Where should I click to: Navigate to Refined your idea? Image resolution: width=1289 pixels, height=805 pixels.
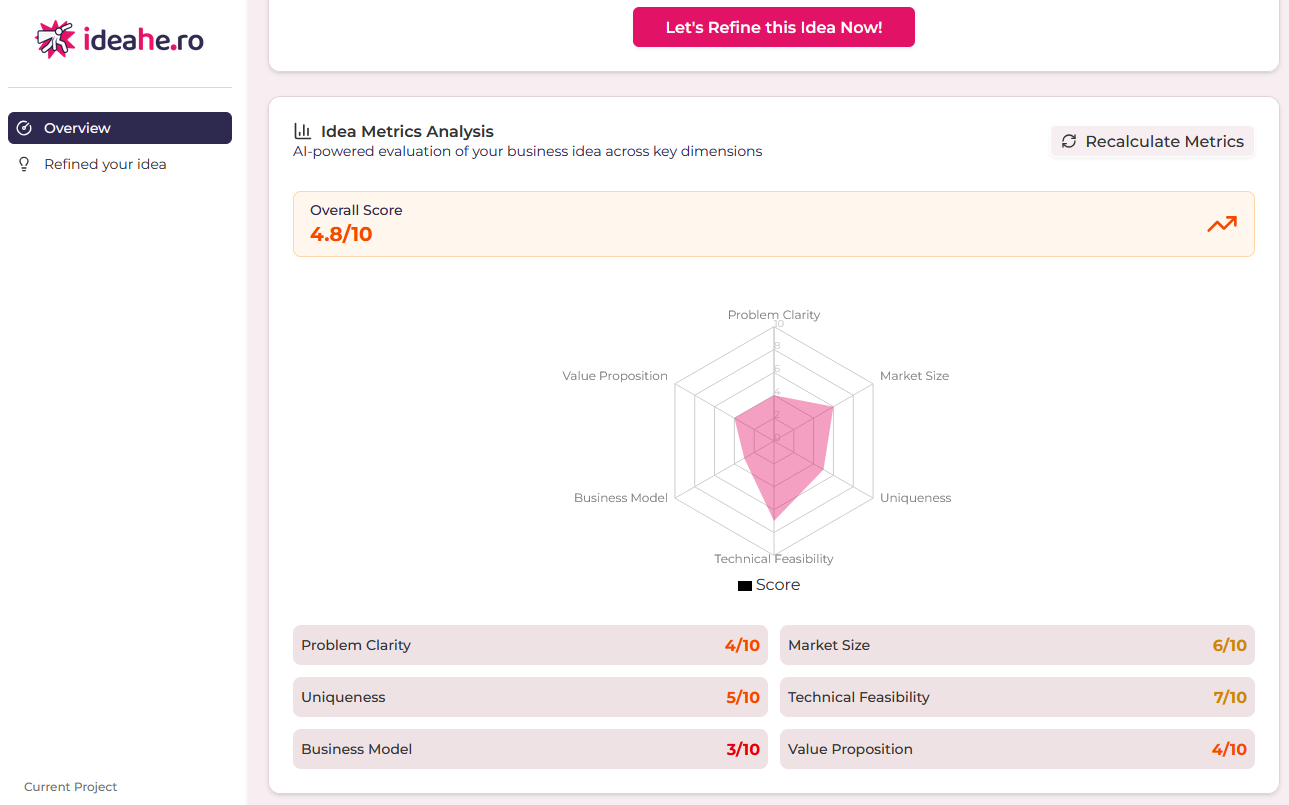click(x=103, y=164)
